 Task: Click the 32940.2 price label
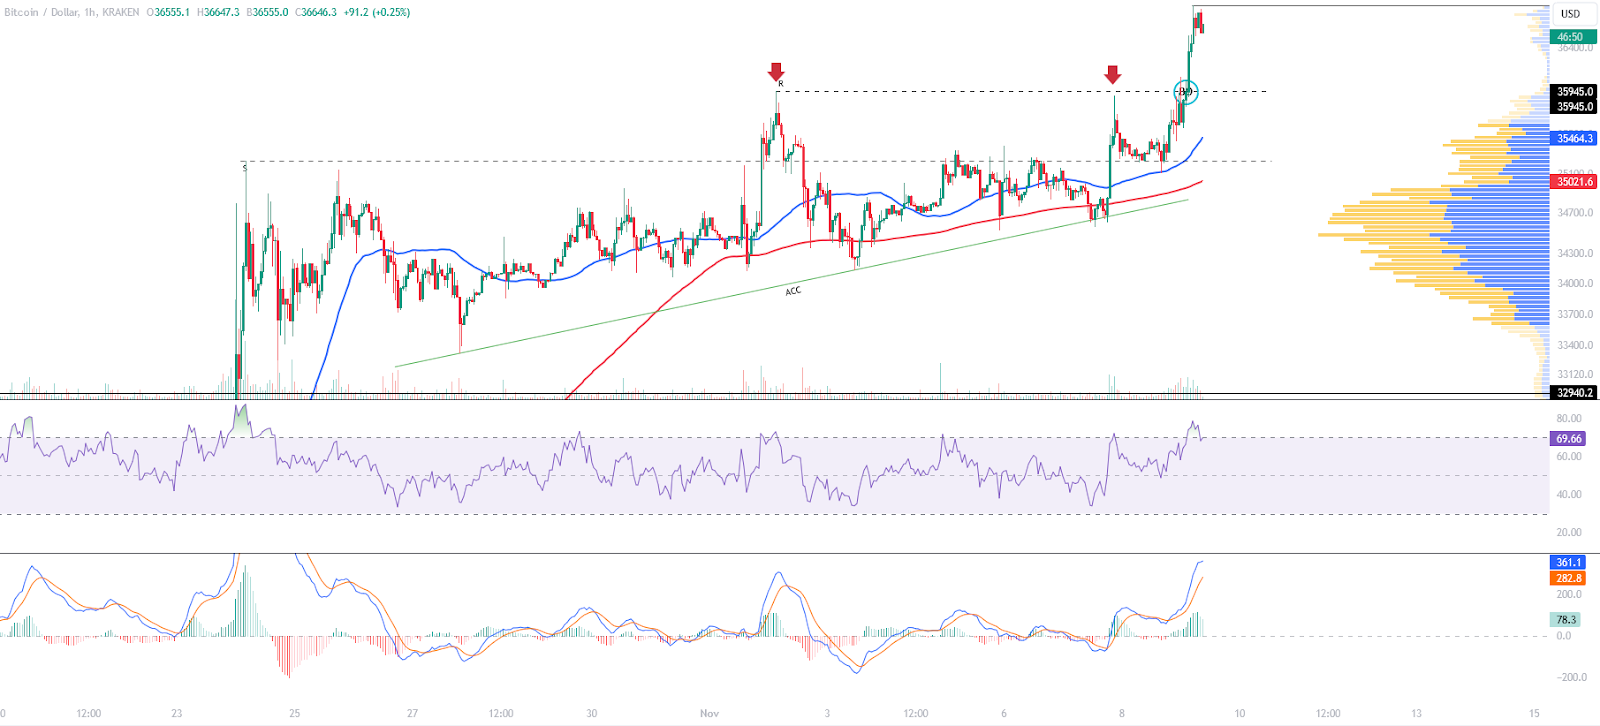[1574, 393]
